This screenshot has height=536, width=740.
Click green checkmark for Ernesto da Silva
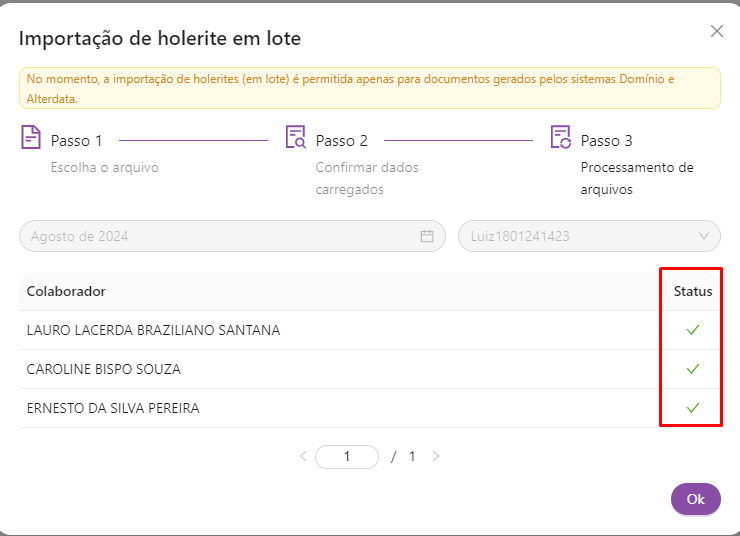(692, 408)
